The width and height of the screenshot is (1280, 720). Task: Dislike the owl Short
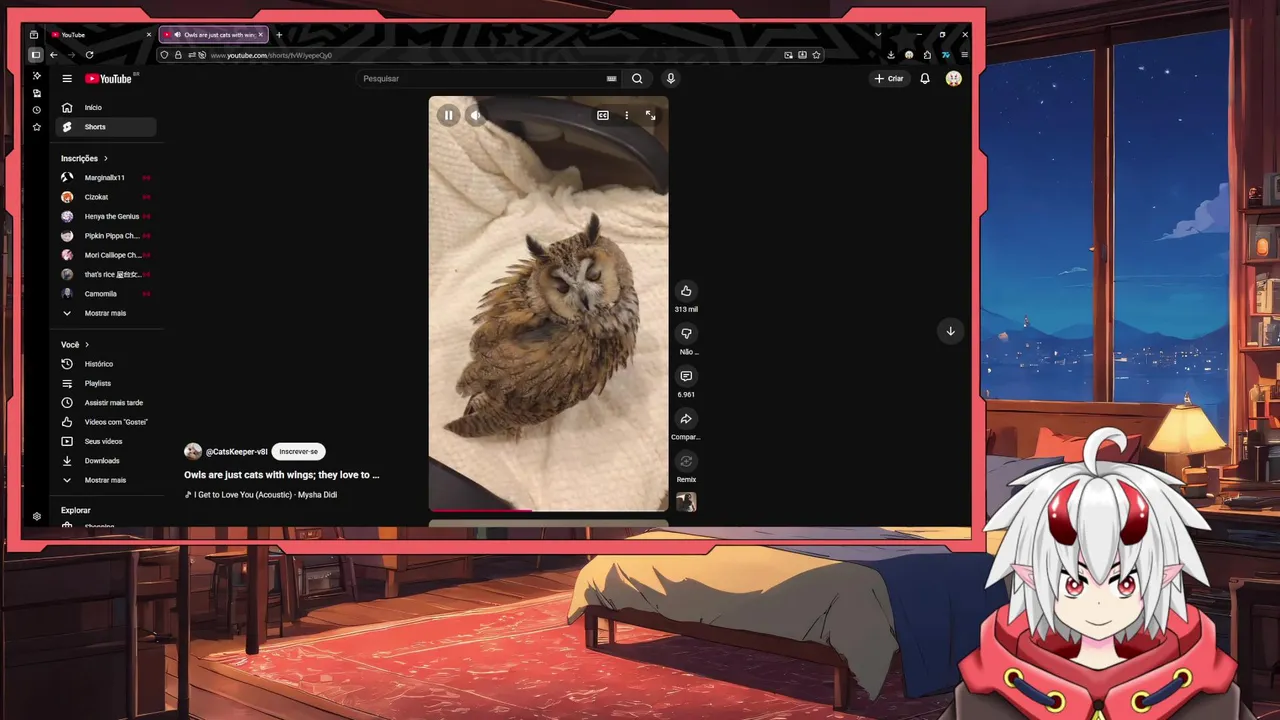686,334
